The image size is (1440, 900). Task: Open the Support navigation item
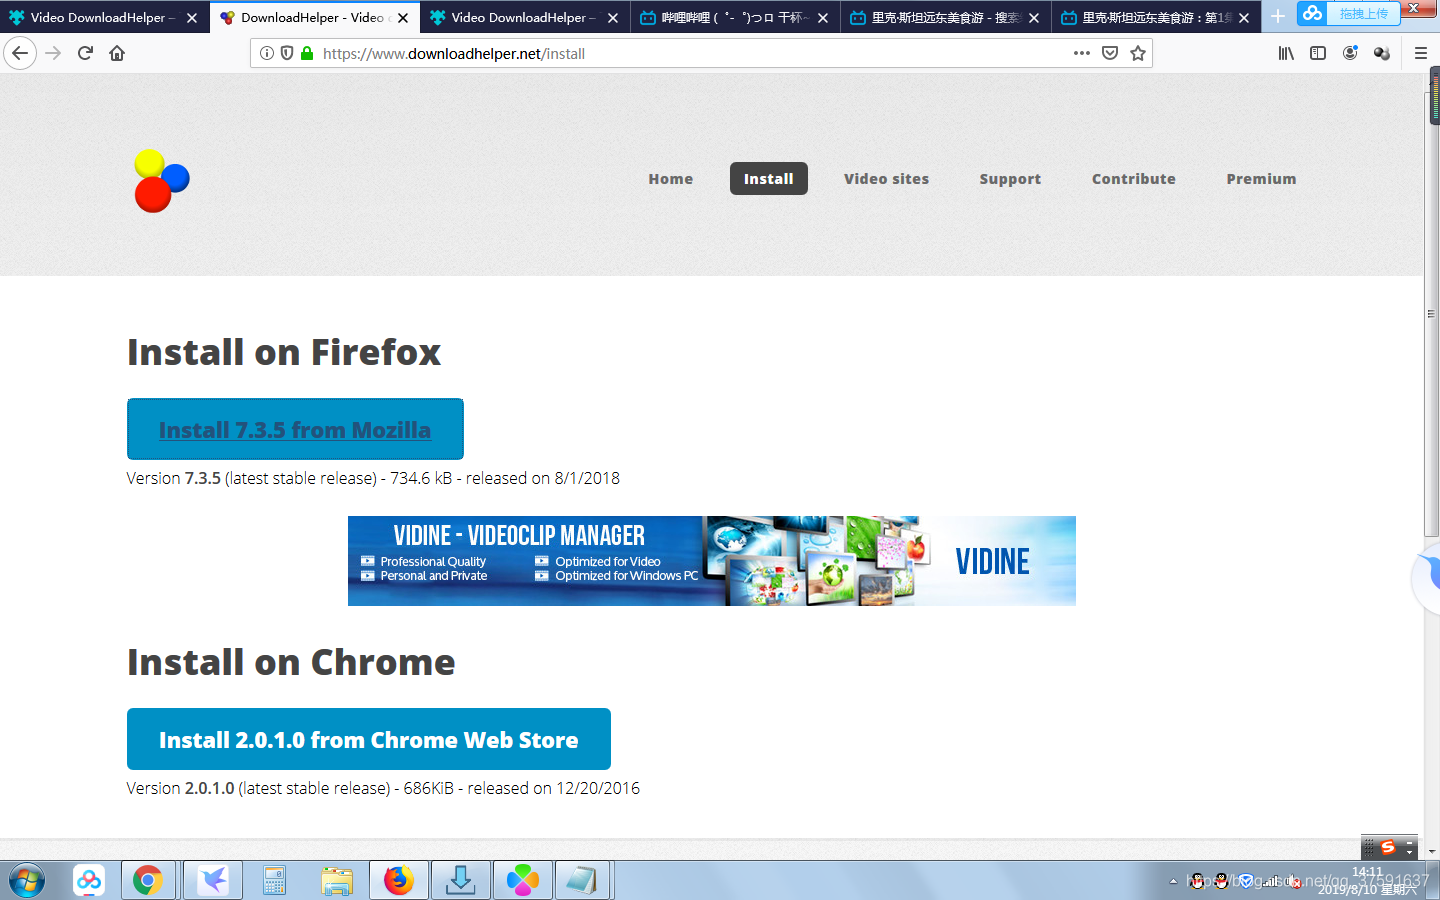[1010, 179]
